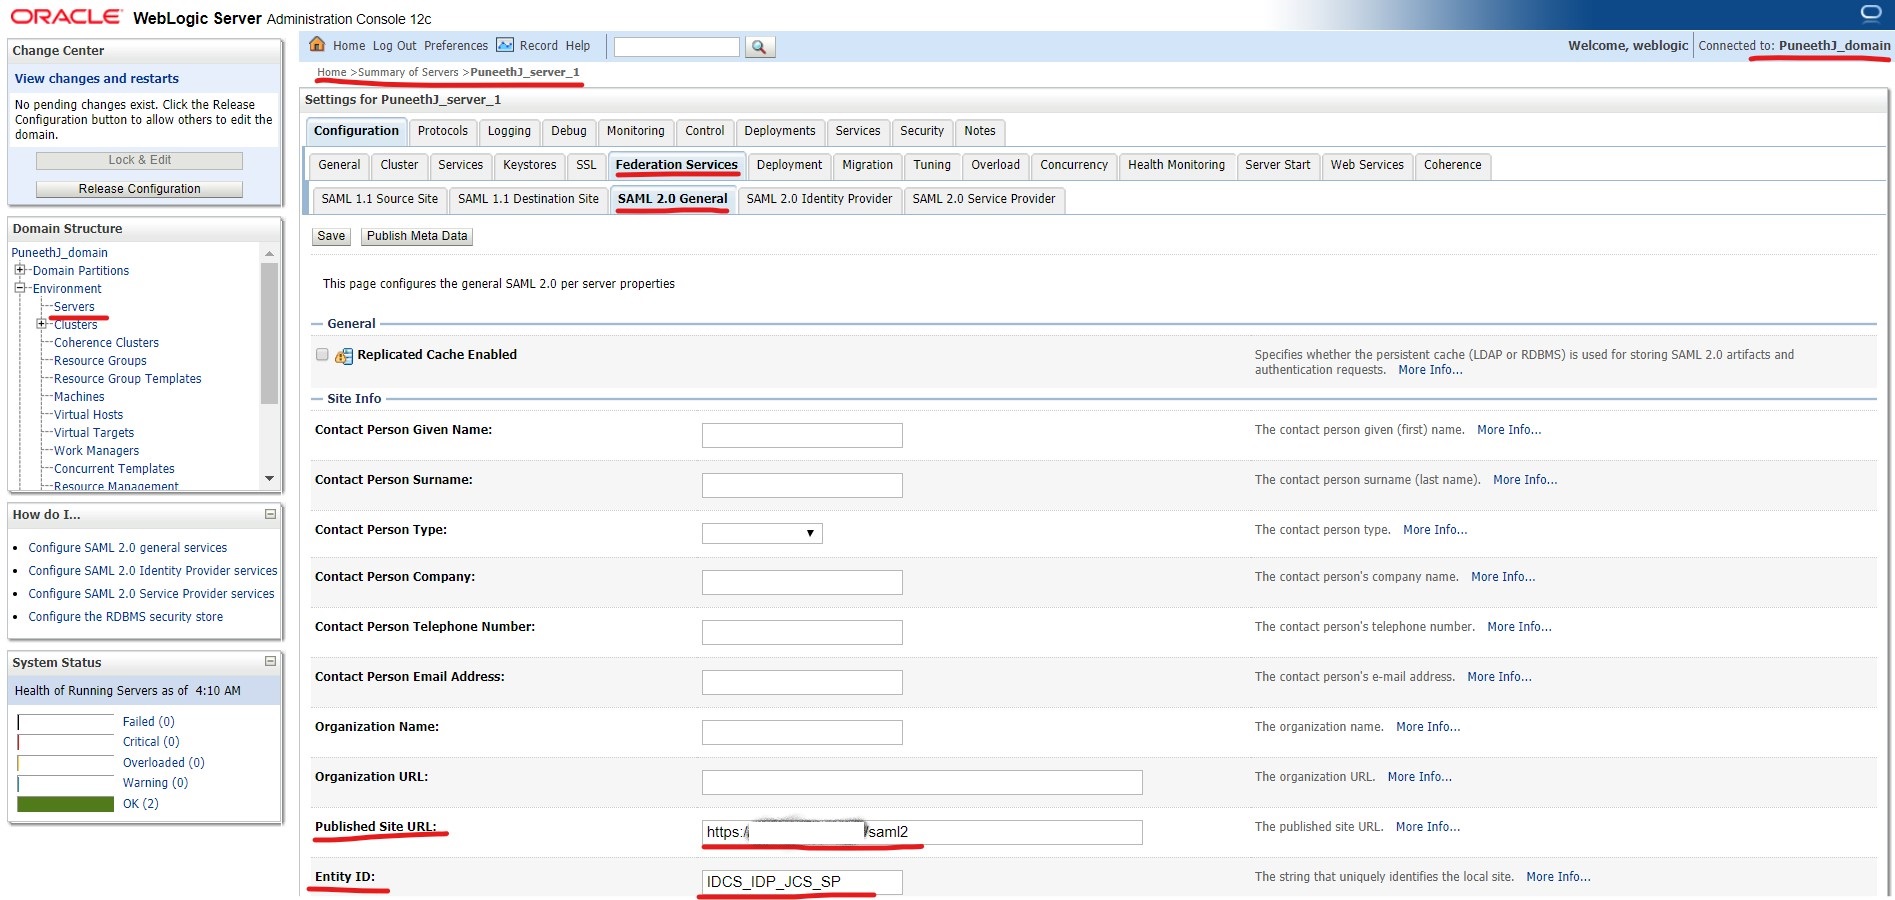The image size is (1895, 900).
Task: Click the icon beside Replicated Cache Enabled
Action: pos(344,356)
